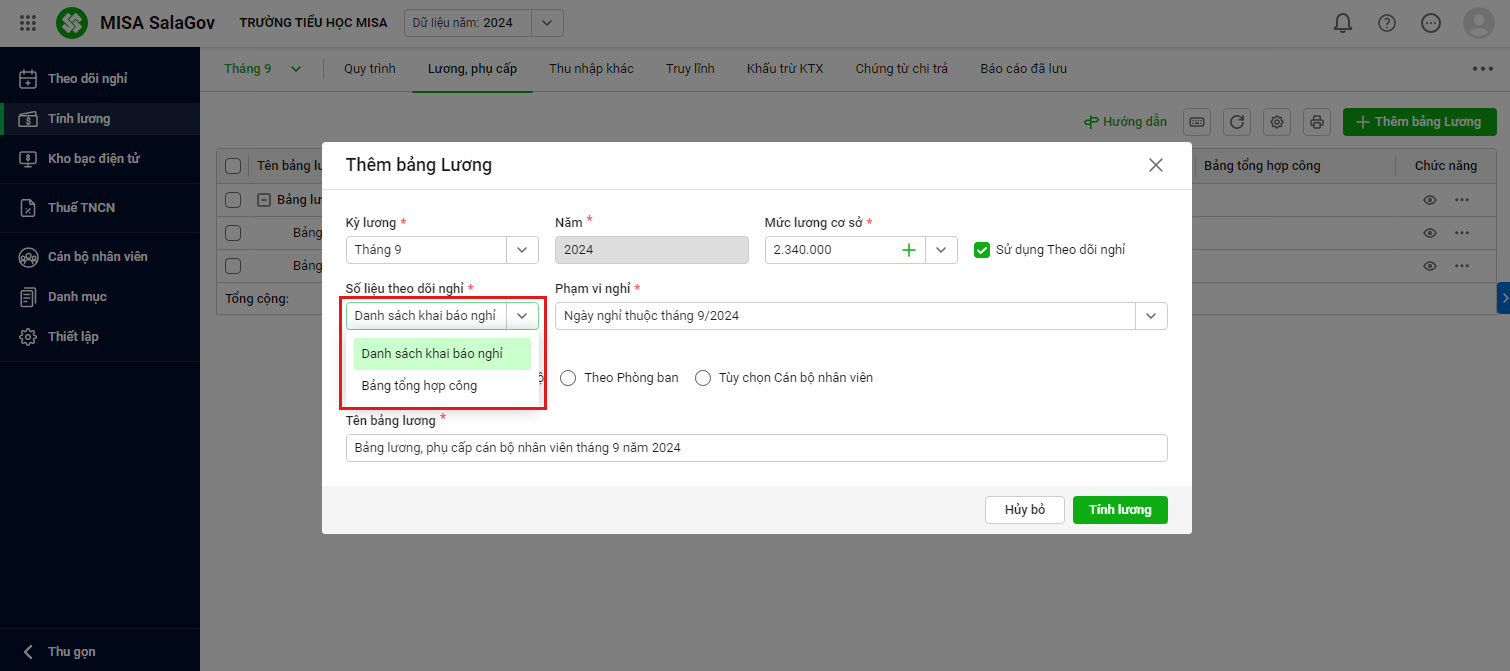1510x671 pixels.
Task: Open the keyboard shortcuts icon
Action: 1197,122
